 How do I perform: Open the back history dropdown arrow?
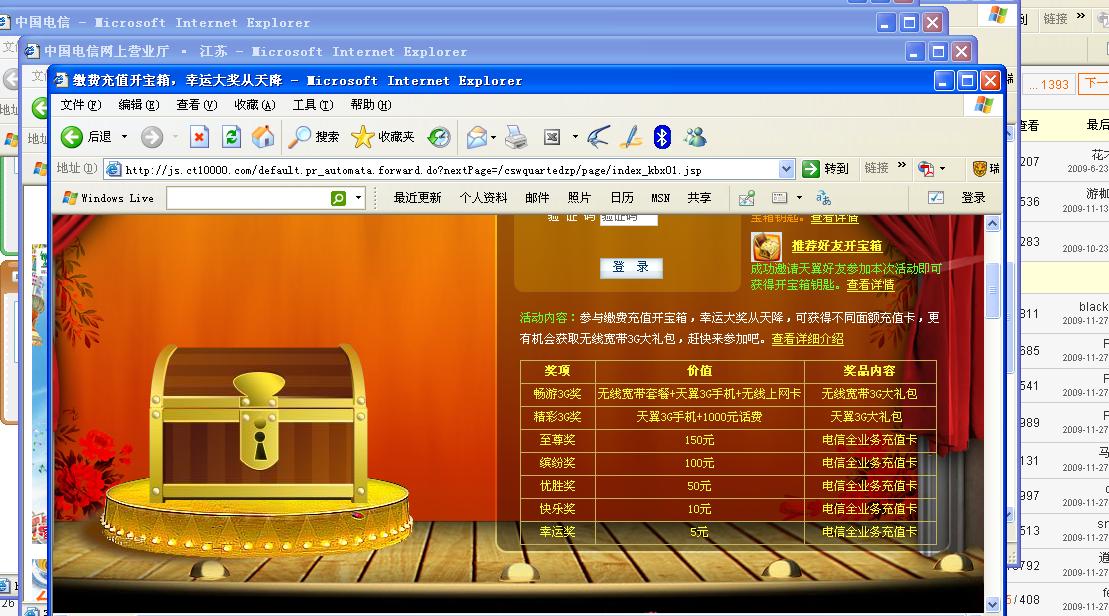click(x=124, y=136)
